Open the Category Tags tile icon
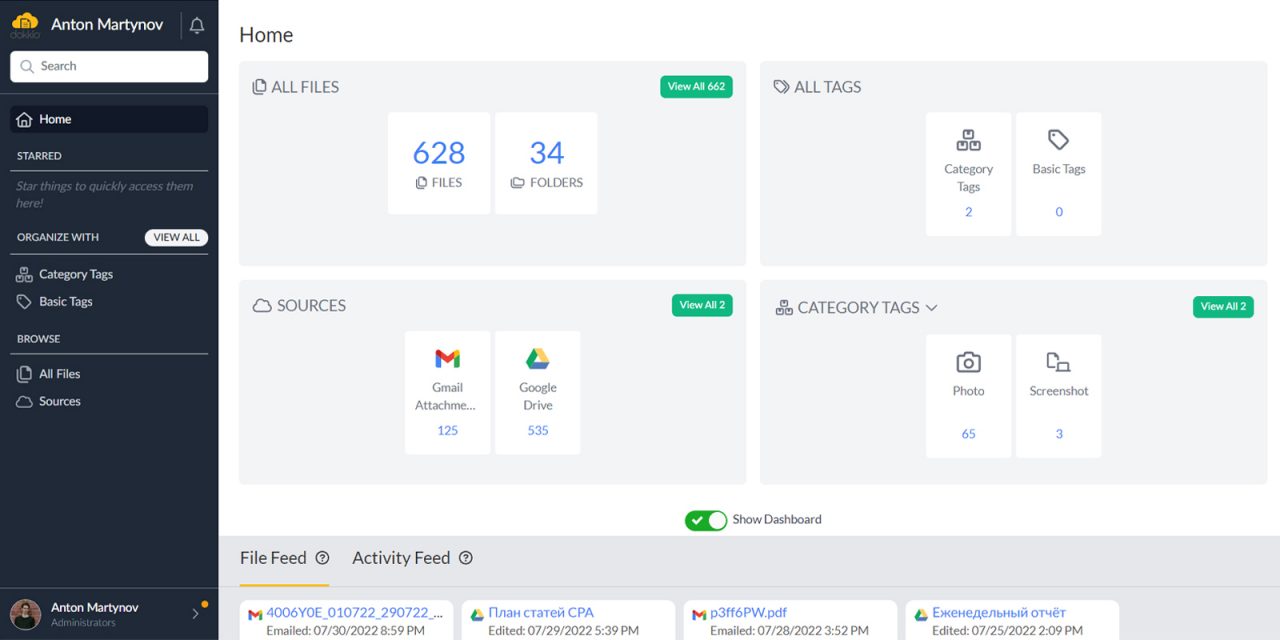The height and width of the screenshot is (640, 1280). click(x=968, y=140)
